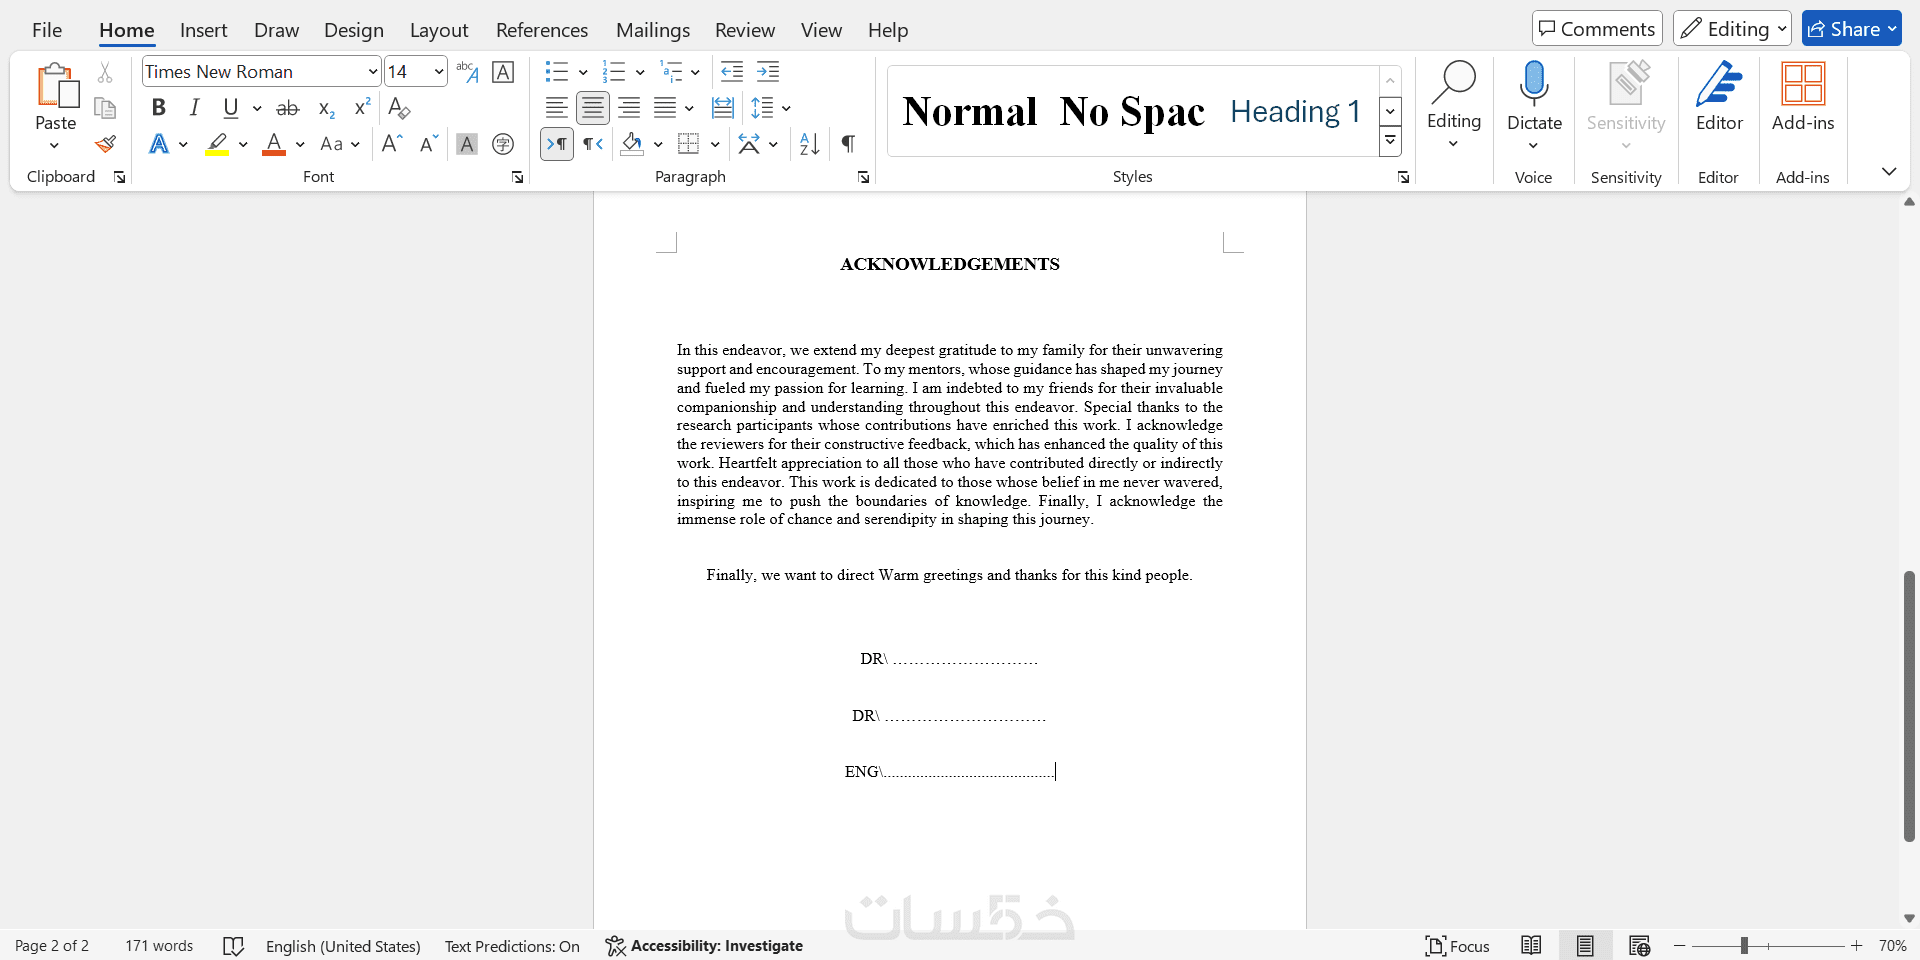Image resolution: width=1920 pixels, height=960 pixels.
Task: Switch to the View tab
Action: click(x=821, y=30)
